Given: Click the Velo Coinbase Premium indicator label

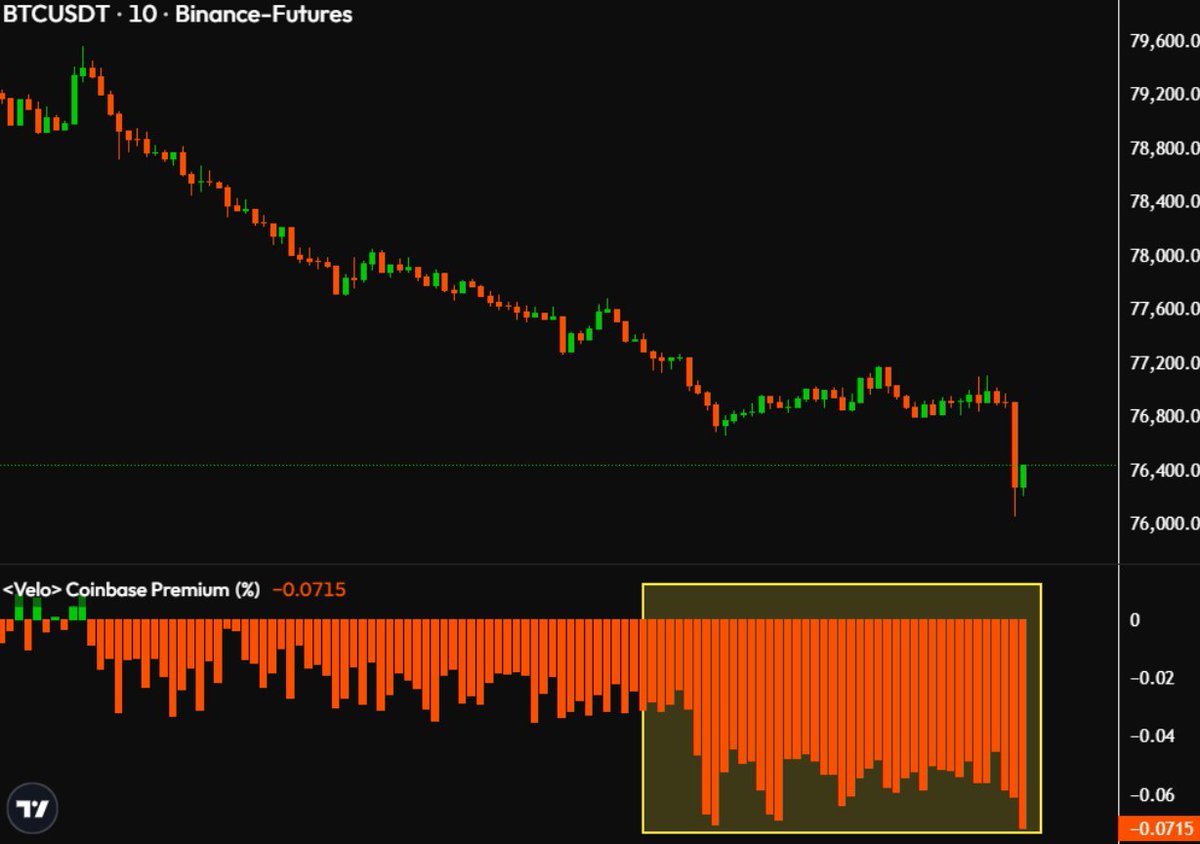Looking at the screenshot, I should 131,590.
